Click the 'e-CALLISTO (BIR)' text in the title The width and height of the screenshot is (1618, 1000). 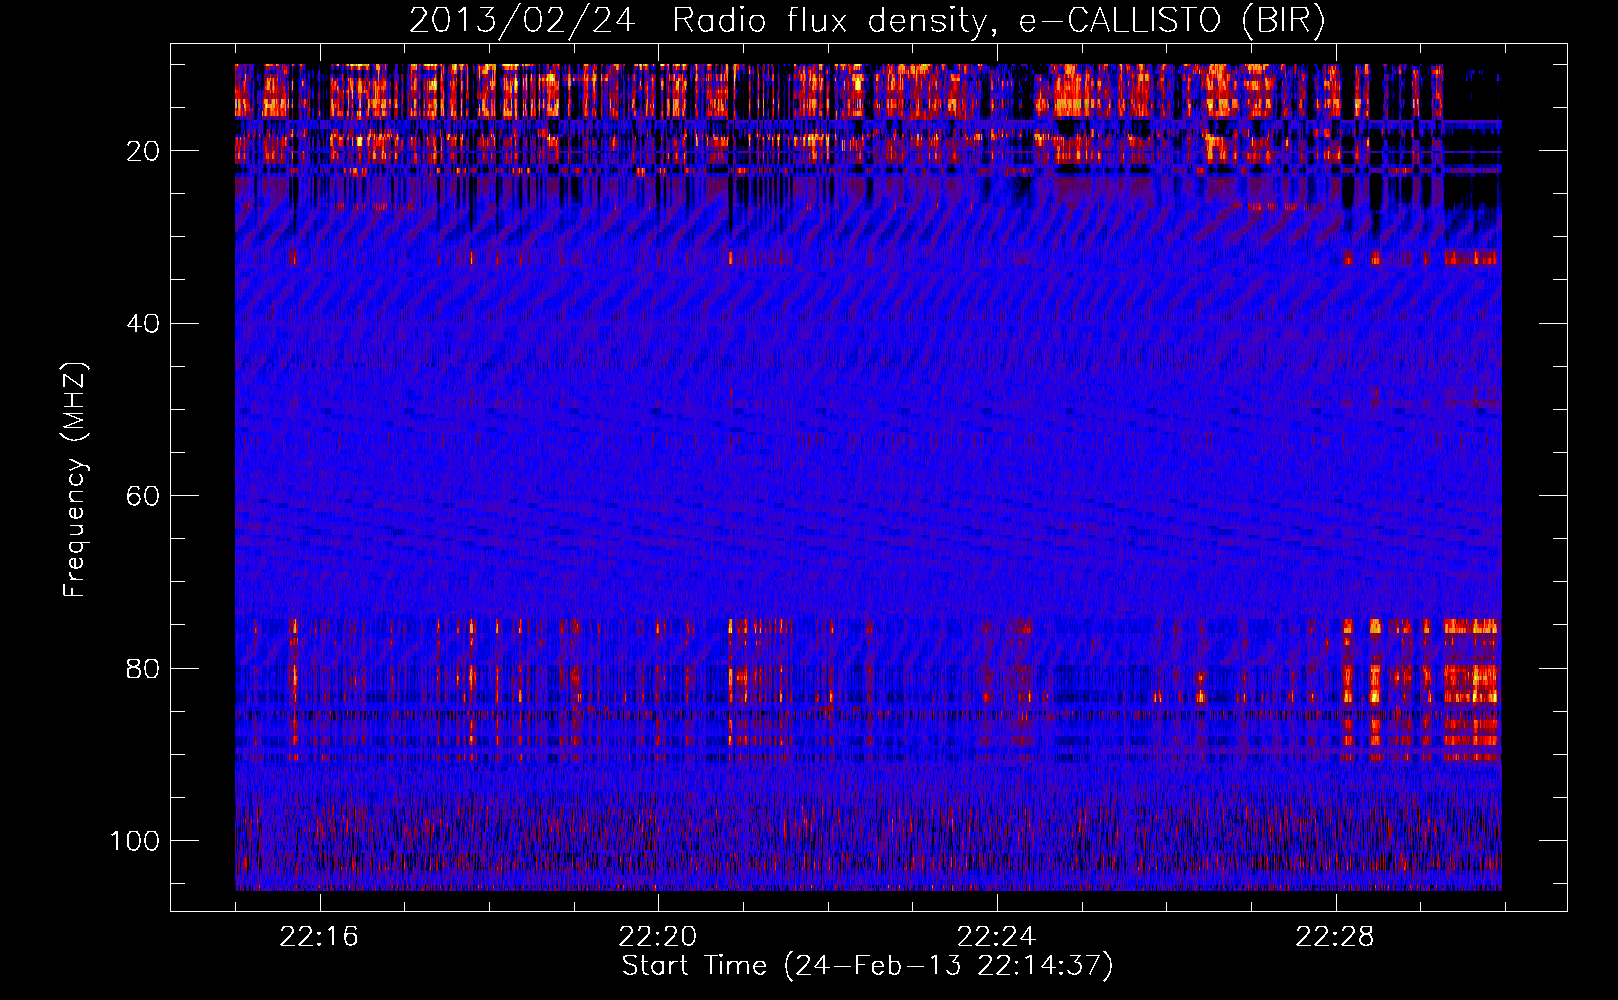1173,21
